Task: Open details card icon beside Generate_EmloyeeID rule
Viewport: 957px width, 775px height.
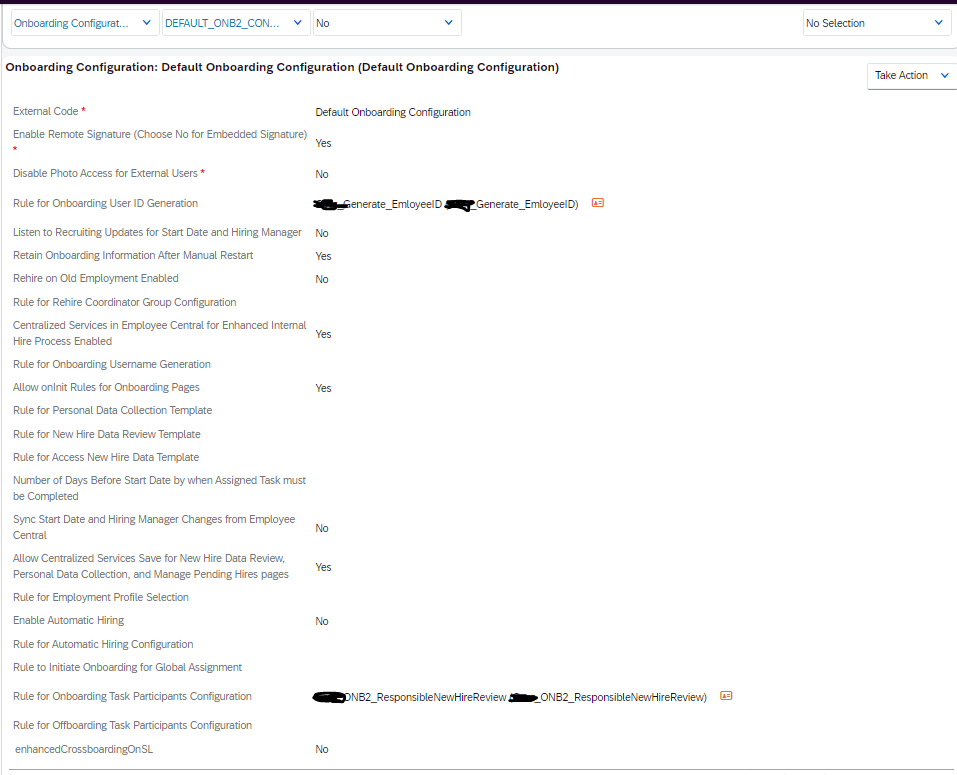Action: pos(598,203)
